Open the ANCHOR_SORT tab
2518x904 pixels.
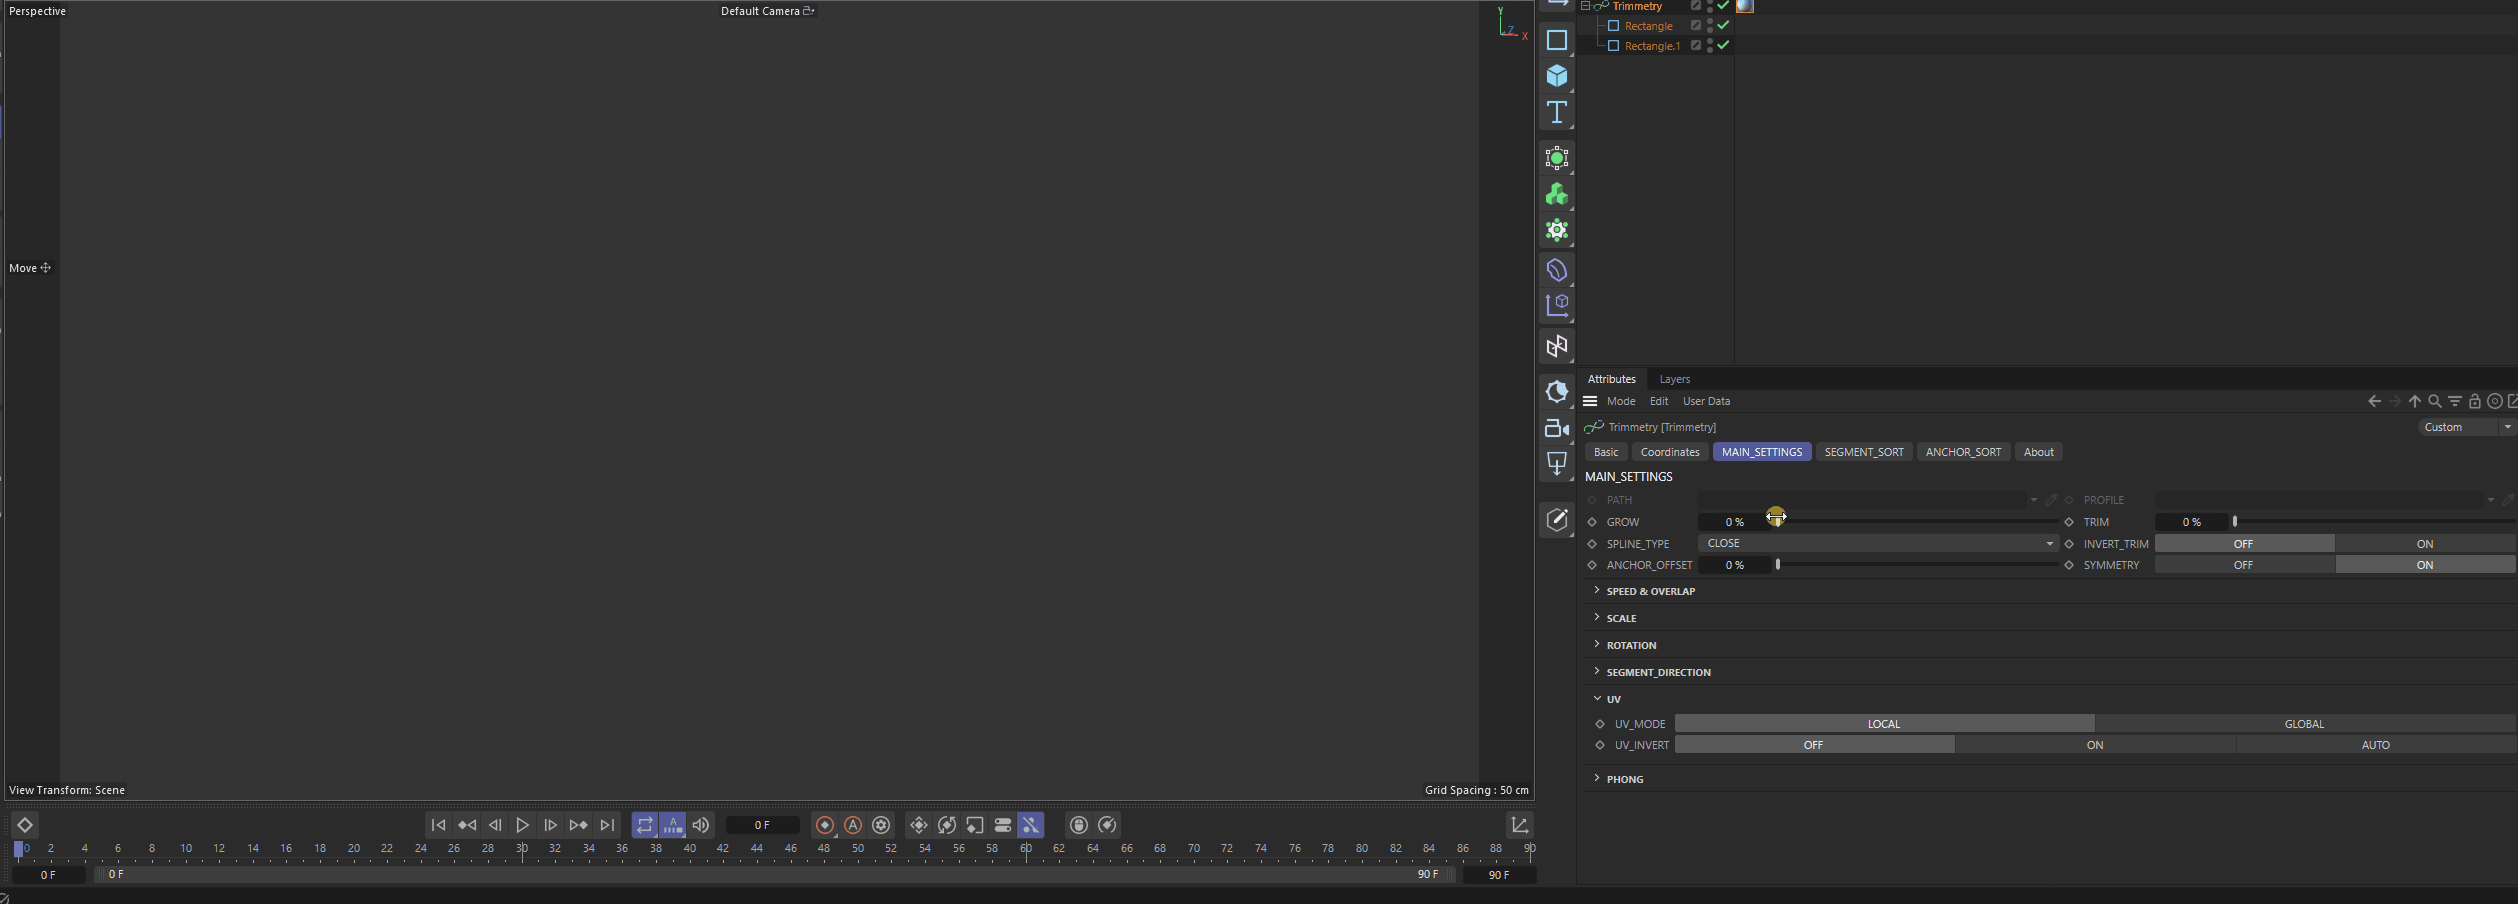click(1963, 452)
